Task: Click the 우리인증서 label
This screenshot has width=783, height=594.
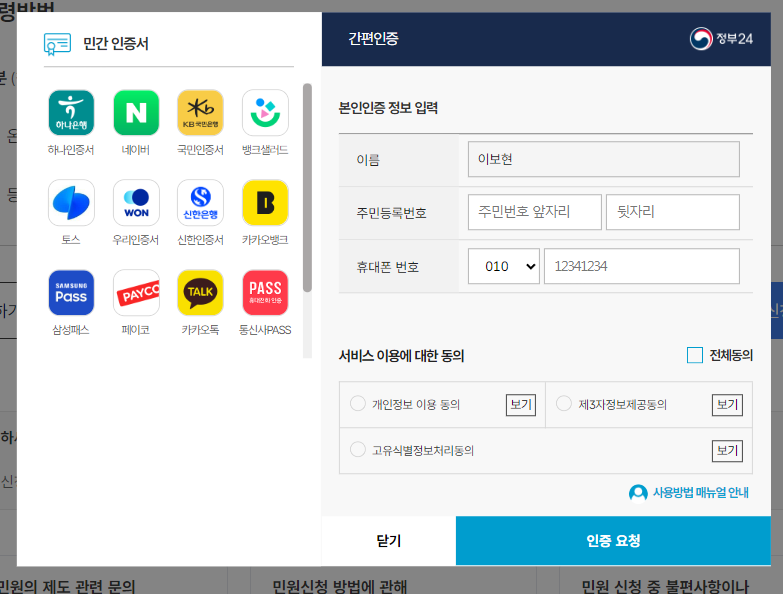Action: 136,240
